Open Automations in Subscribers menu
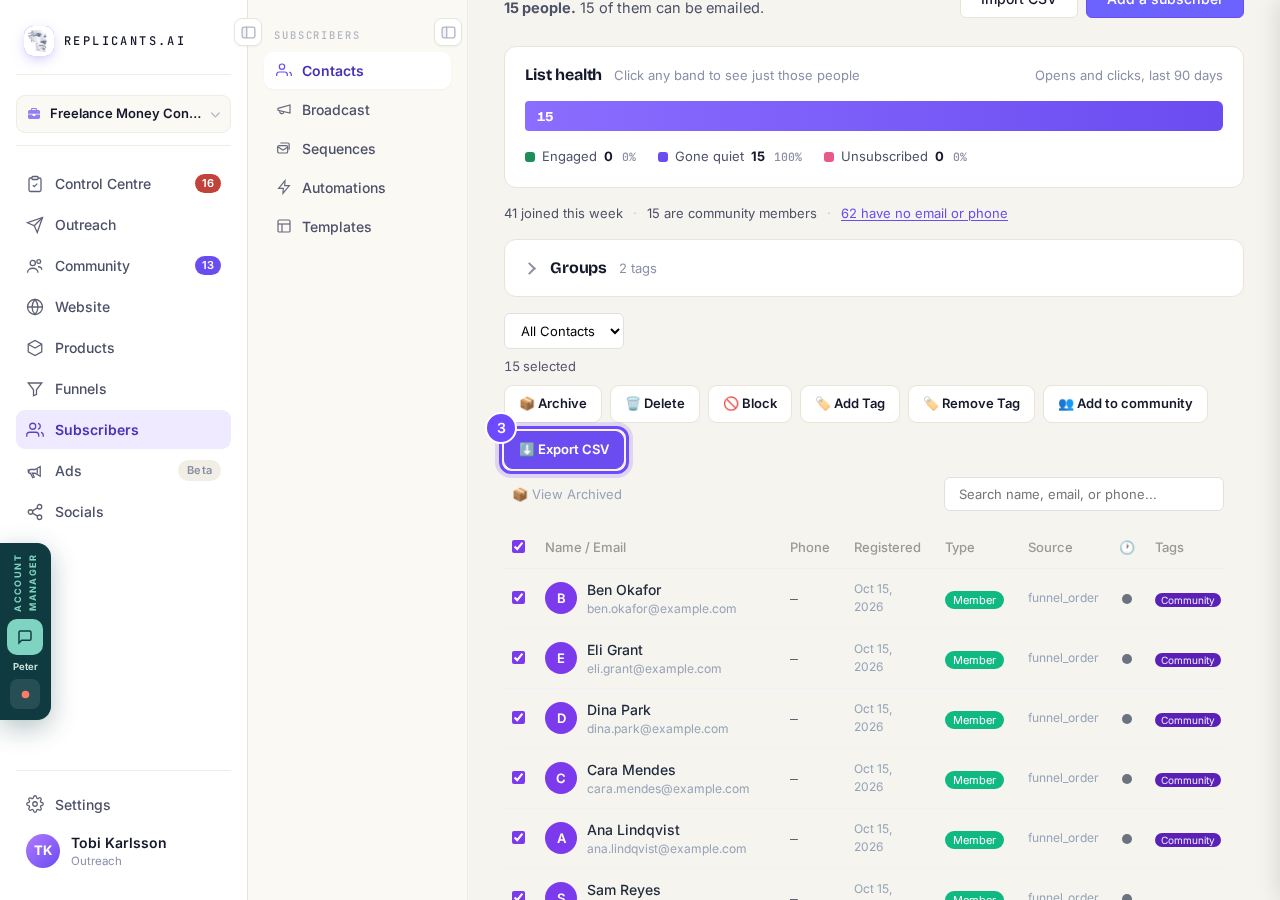This screenshot has width=1280, height=900. point(357,188)
